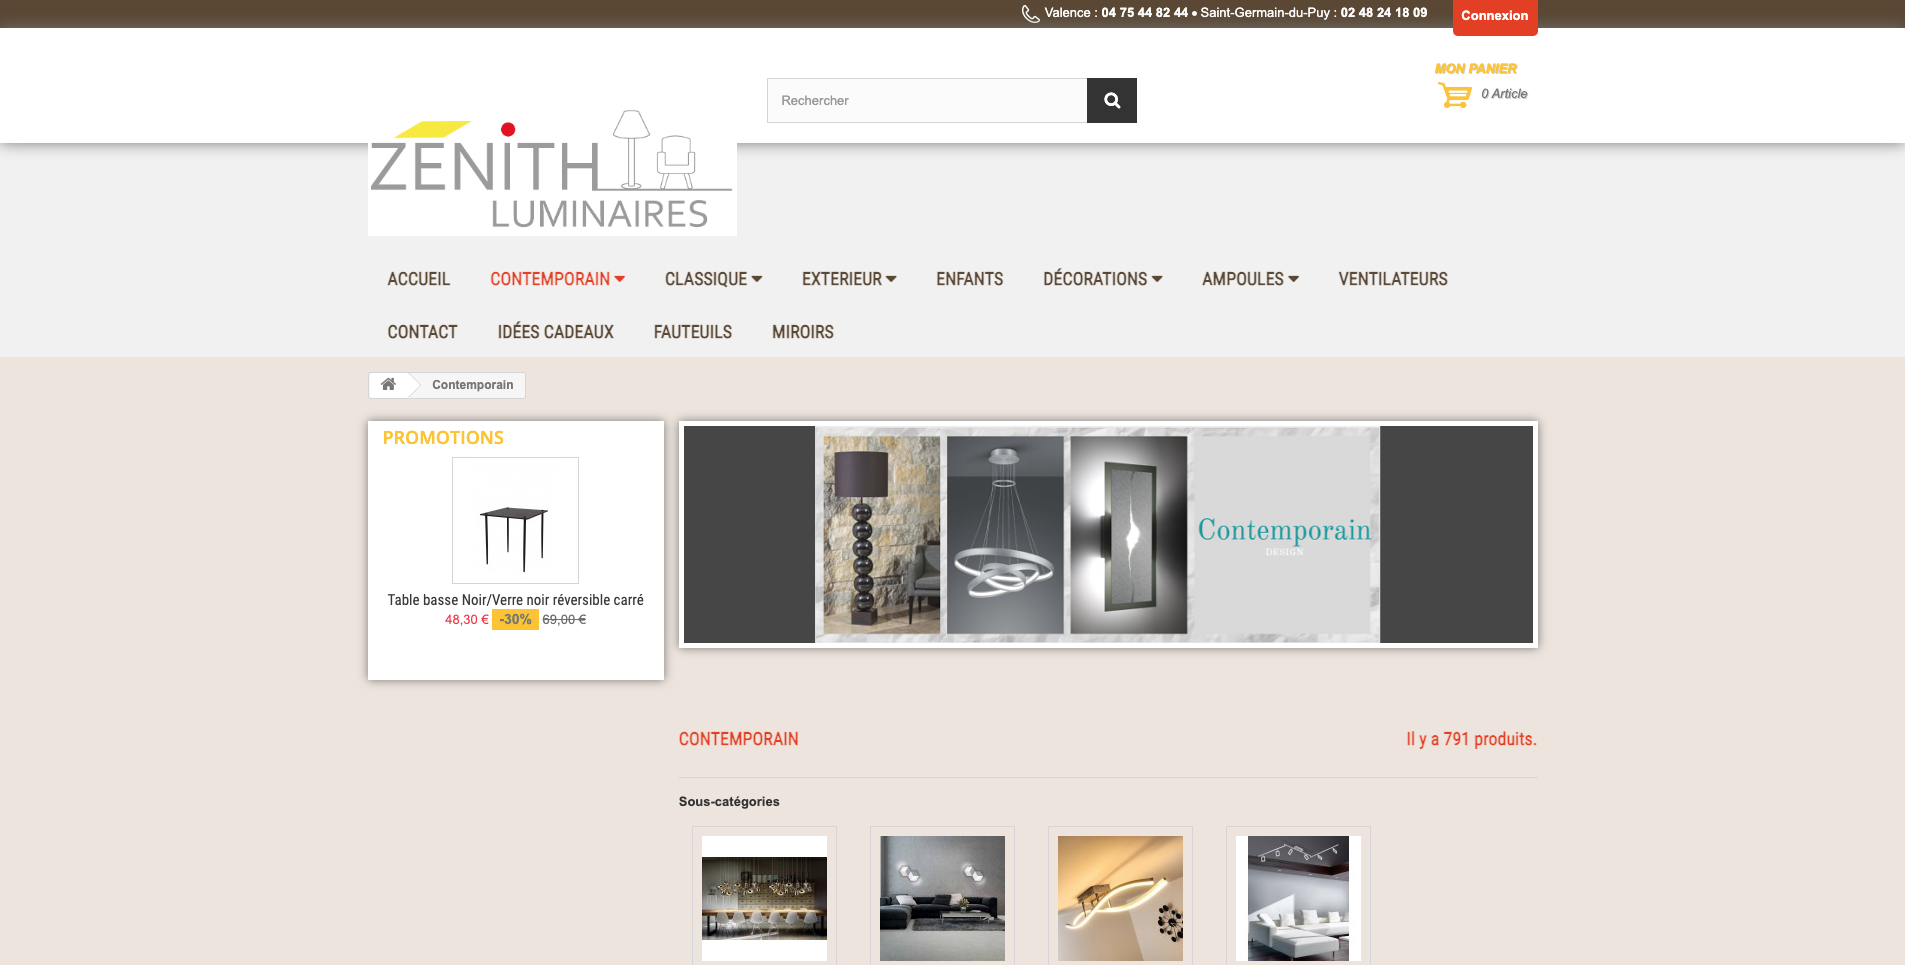
Task: Click the 0 Article cart text
Action: pos(1504,94)
